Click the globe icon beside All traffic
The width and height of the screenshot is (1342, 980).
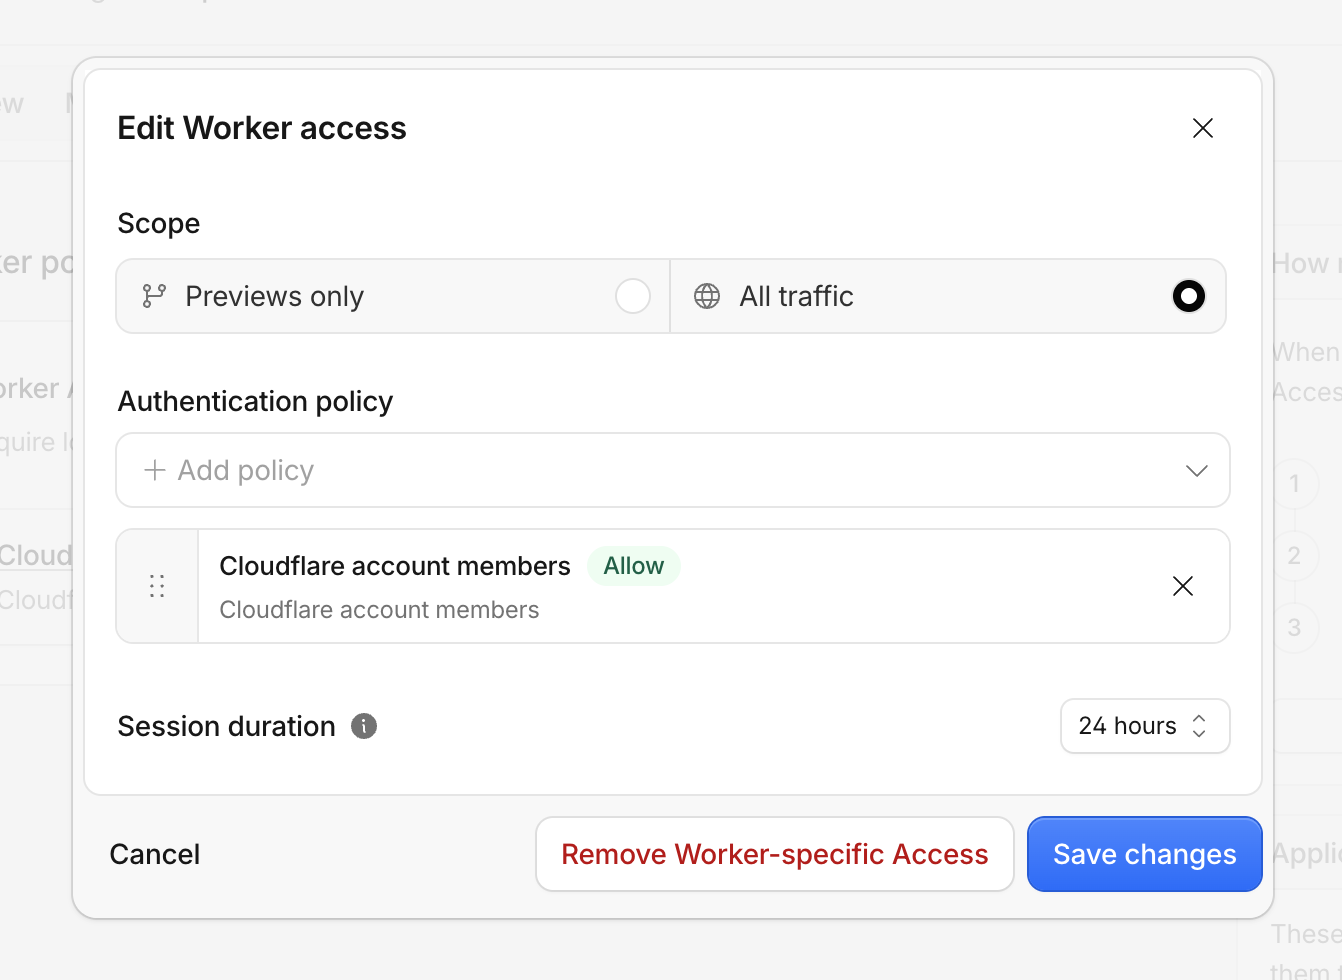707,296
